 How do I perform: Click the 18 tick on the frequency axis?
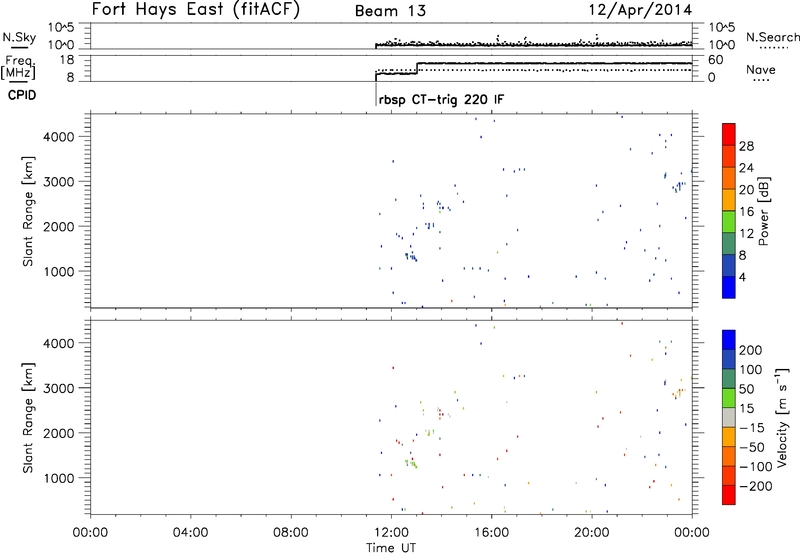(x=67, y=60)
